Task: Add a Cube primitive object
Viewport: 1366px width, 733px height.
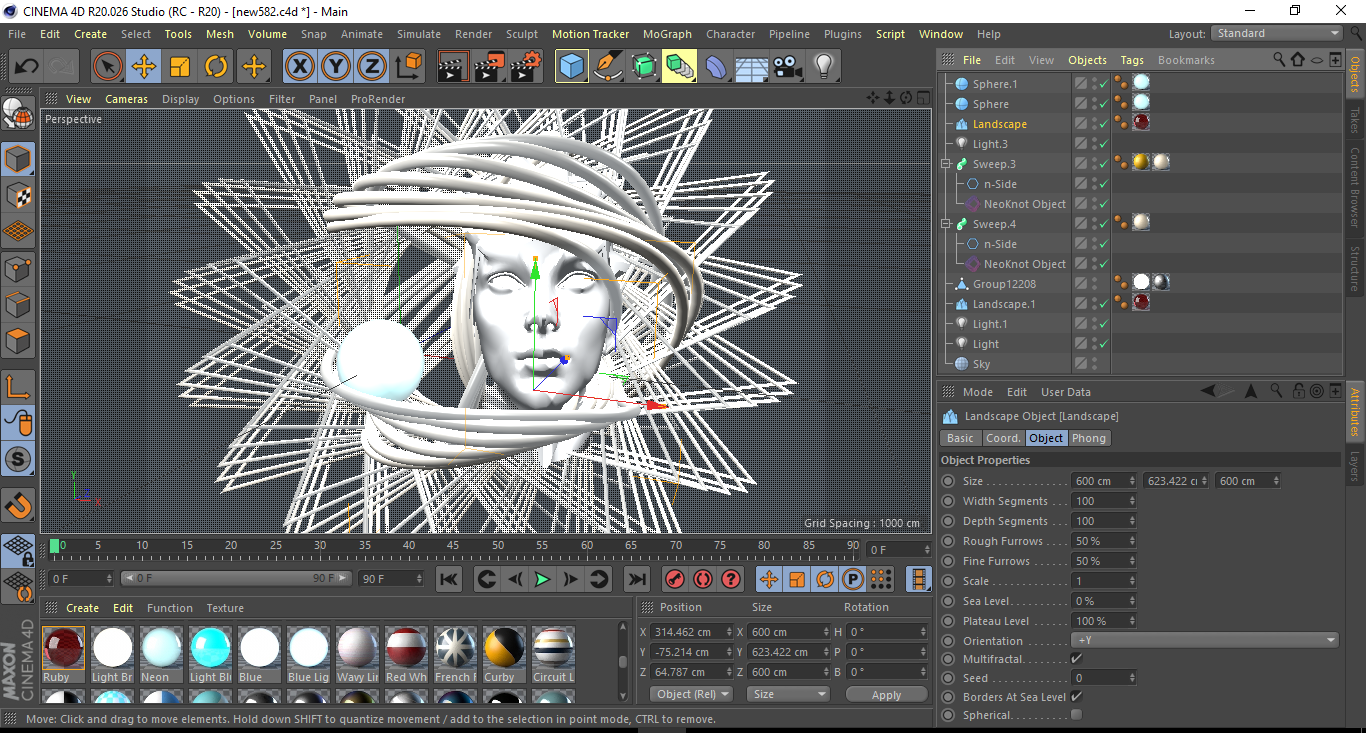Action: tap(572, 67)
